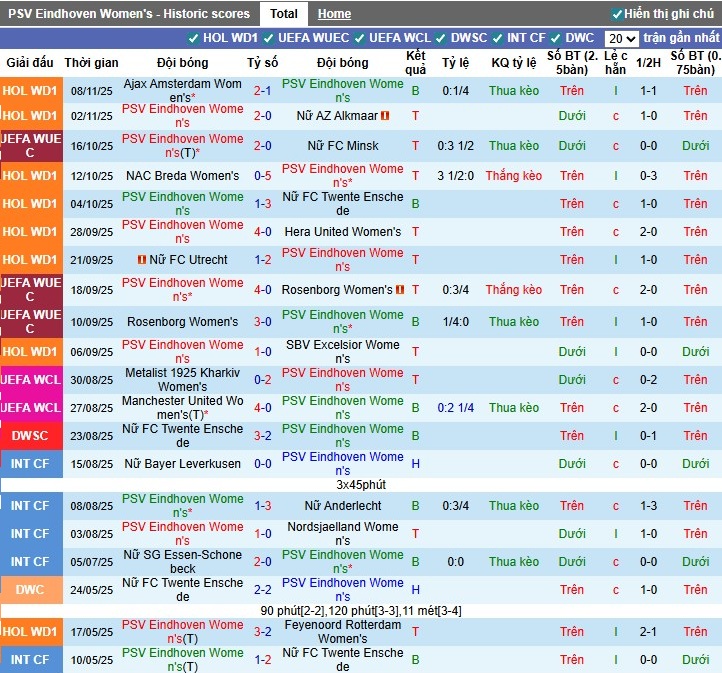This screenshot has height=673, width=722.
Task: Toggle the Hiển thị ghi chú checkbox
Action: point(617,14)
